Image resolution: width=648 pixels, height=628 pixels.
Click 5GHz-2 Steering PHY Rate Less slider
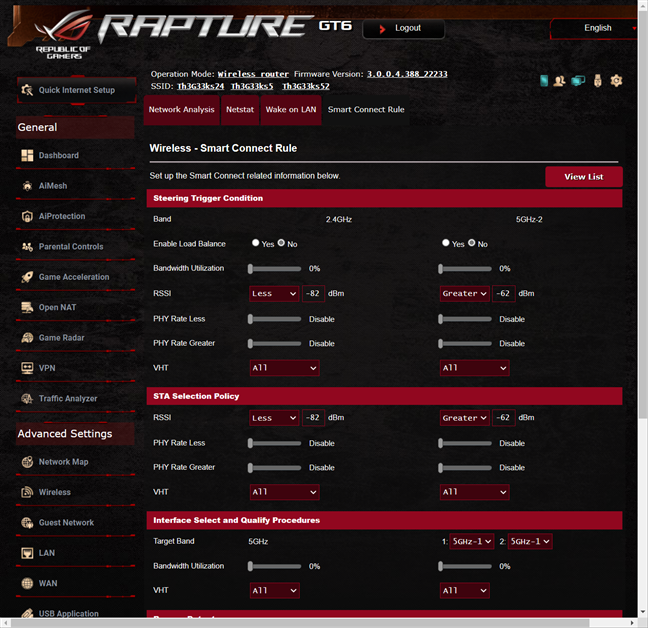[465, 319]
